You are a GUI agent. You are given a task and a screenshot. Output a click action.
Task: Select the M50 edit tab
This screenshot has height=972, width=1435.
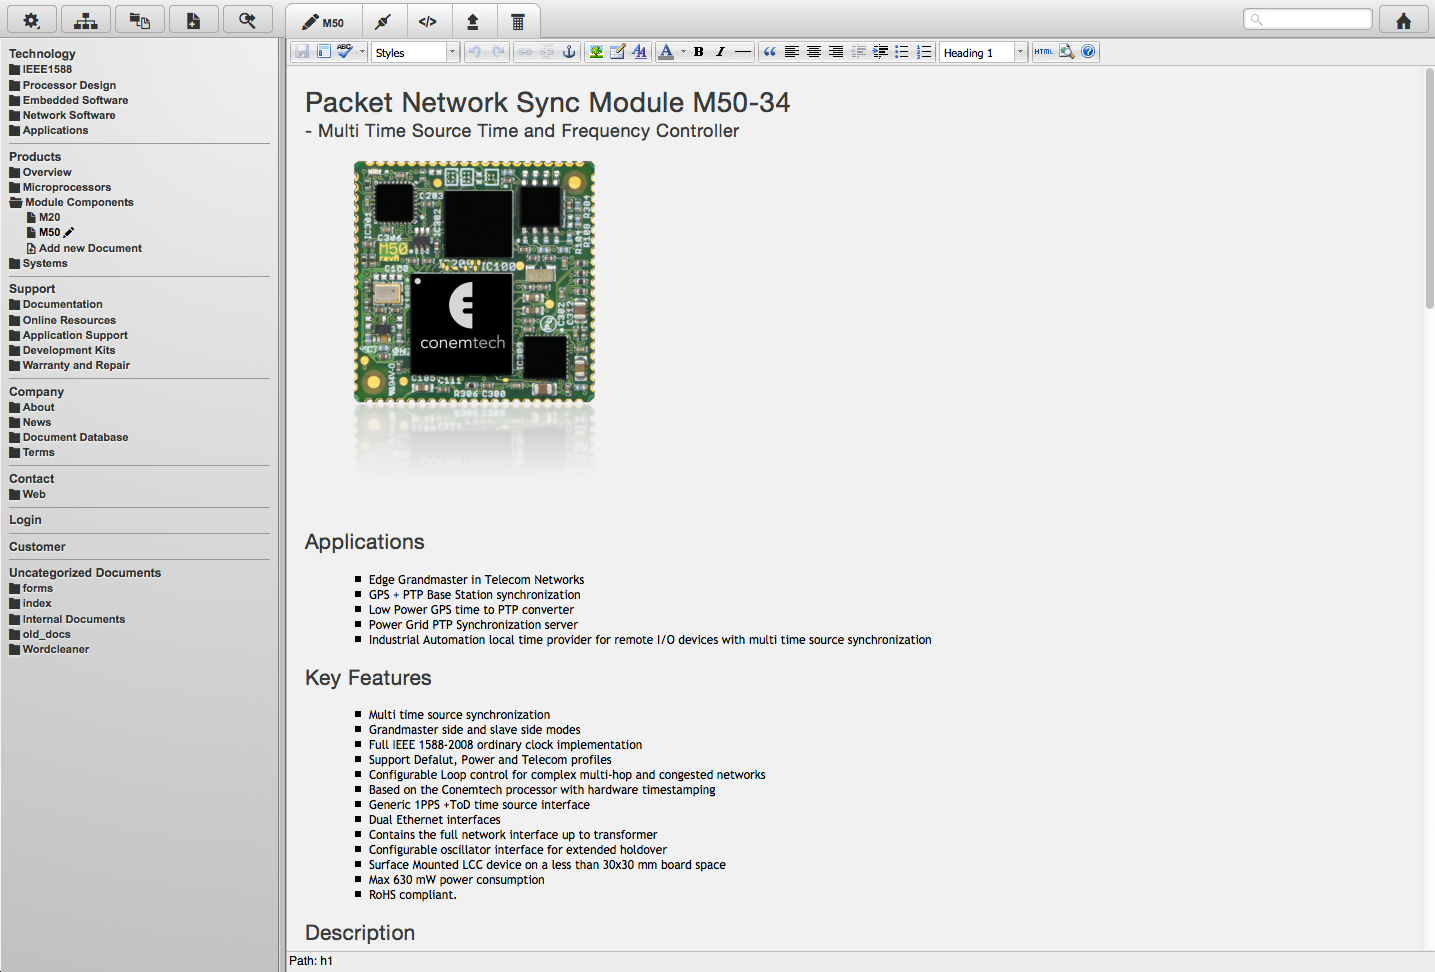(324, 22)
